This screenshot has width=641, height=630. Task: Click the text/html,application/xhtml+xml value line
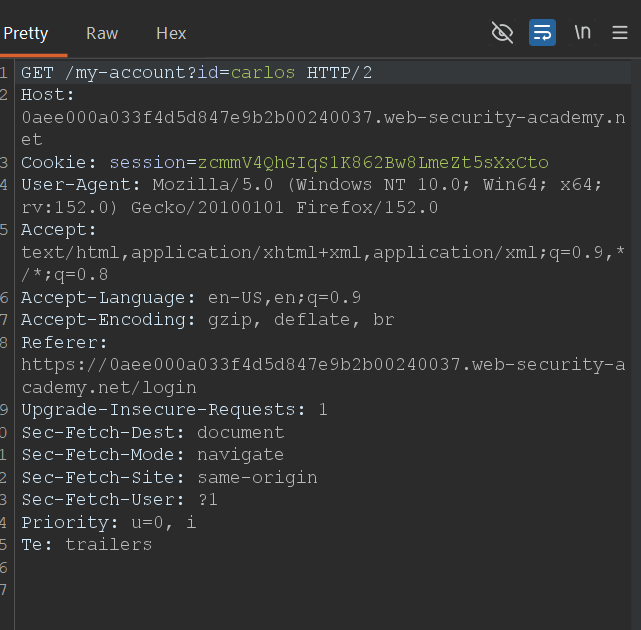pyautogui.click(x=323, y=253)
